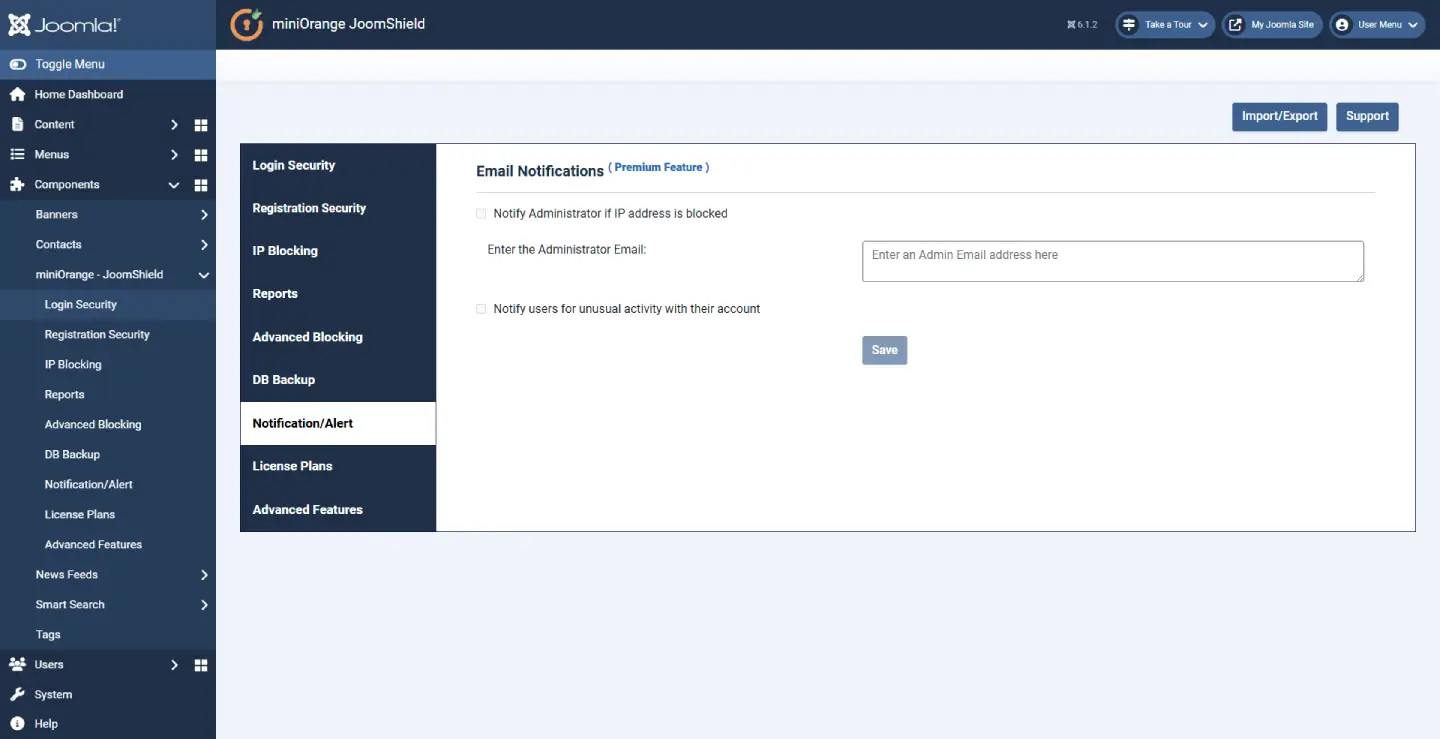Open the System sidebar menu
The width and height of the screenshot is (1440, 739).
tap(108, 694)
